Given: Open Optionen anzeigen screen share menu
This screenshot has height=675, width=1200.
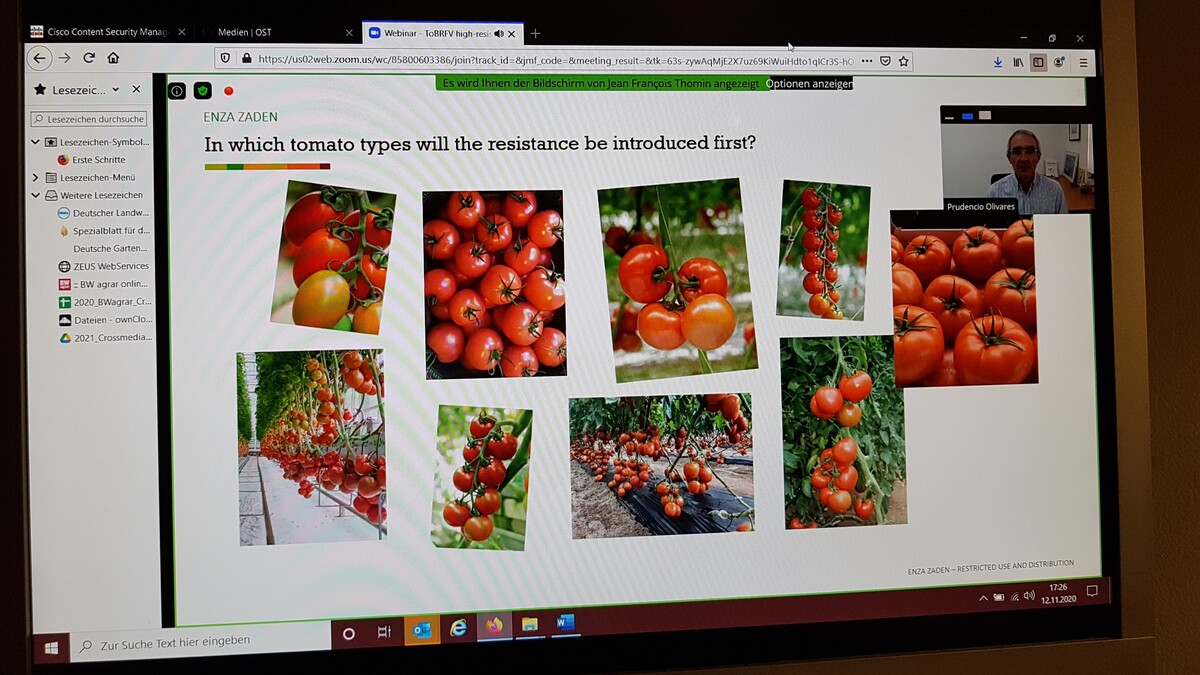Looking at the screenshot, I should click(809, 84).
